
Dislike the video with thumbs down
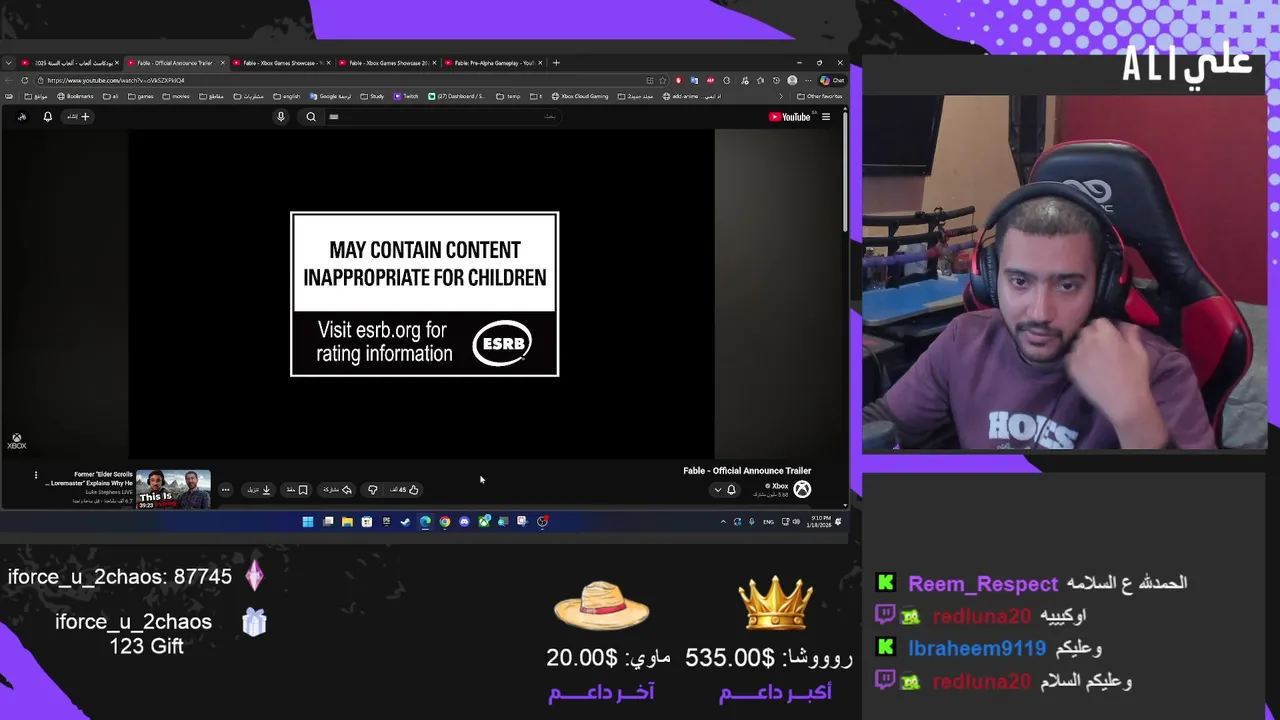pyautogui.click(x=372, y=490)
